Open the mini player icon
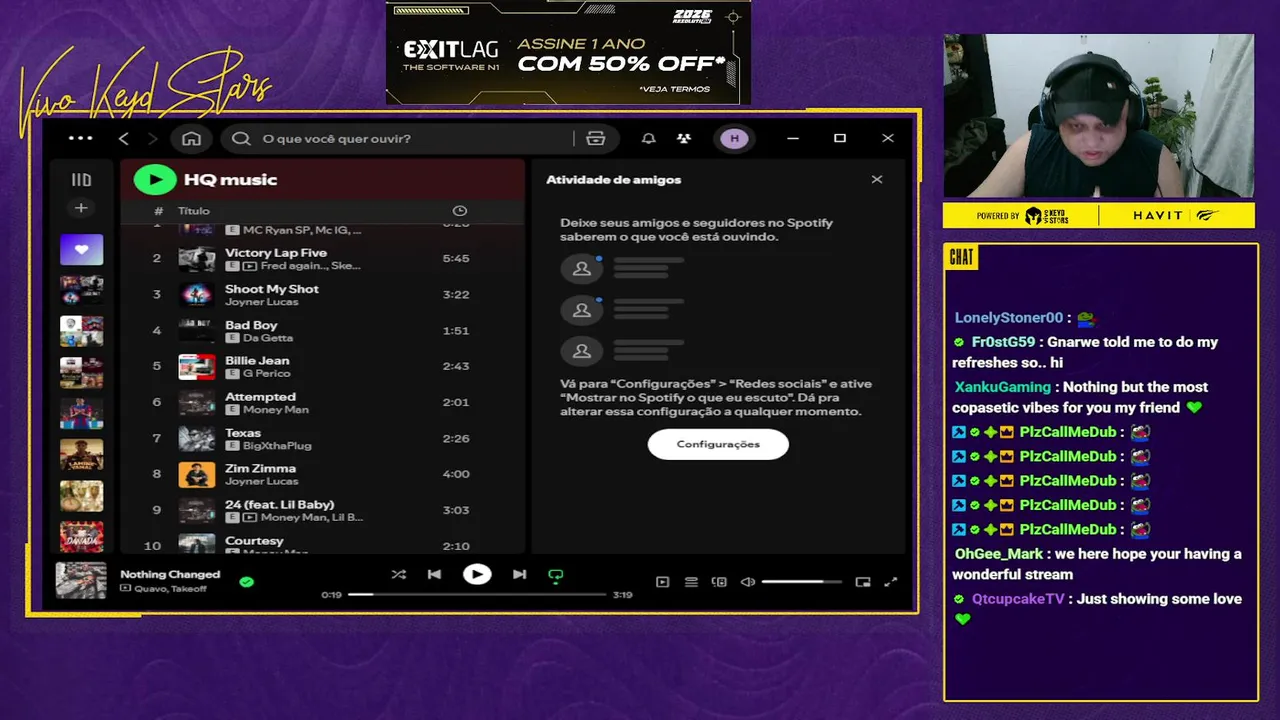Image resolution: width=1280 pixels, height=720 pixels. coord(863,582)
